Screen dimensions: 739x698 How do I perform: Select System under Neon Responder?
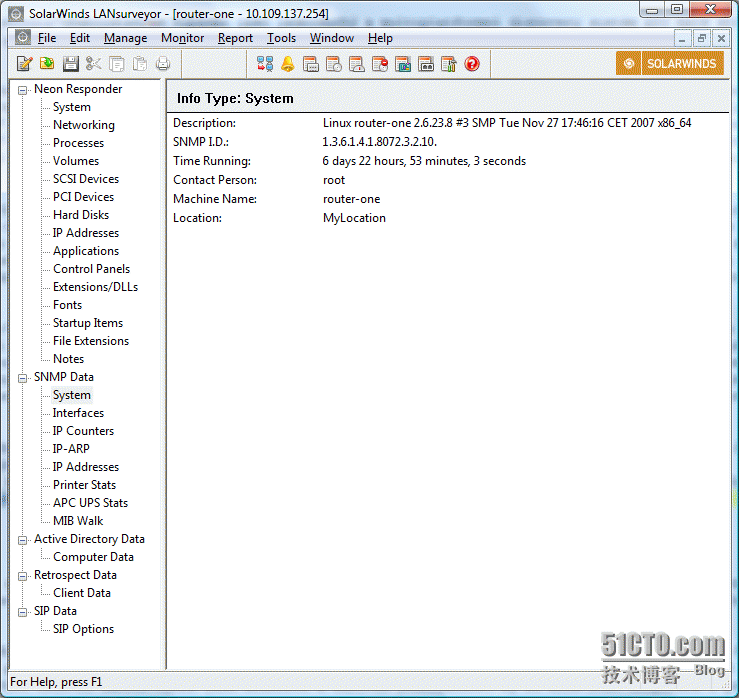pos(72,107)
